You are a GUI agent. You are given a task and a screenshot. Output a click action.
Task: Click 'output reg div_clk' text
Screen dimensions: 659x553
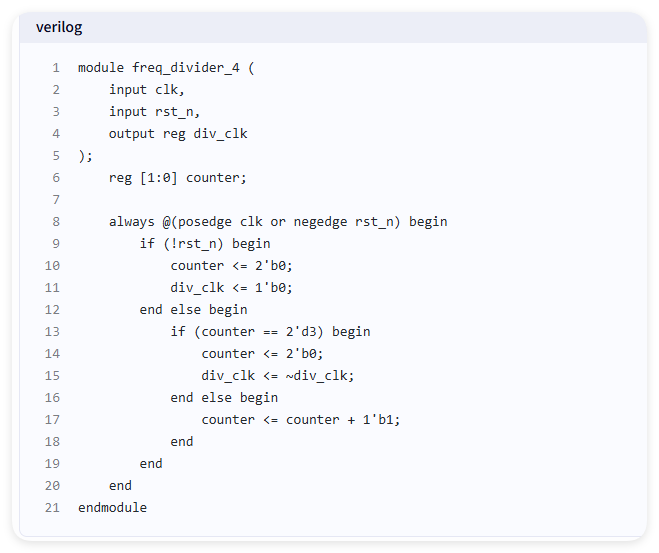[178, 134]
